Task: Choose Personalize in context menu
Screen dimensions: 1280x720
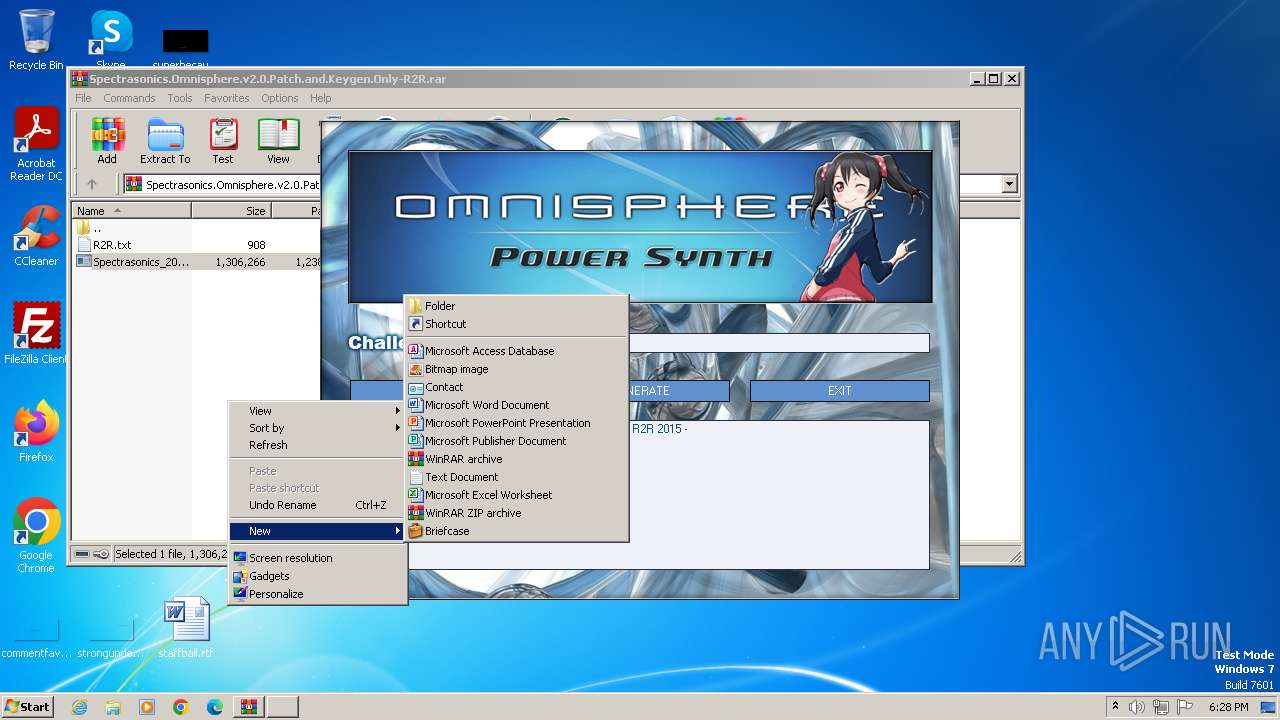Action: point(317,594)
